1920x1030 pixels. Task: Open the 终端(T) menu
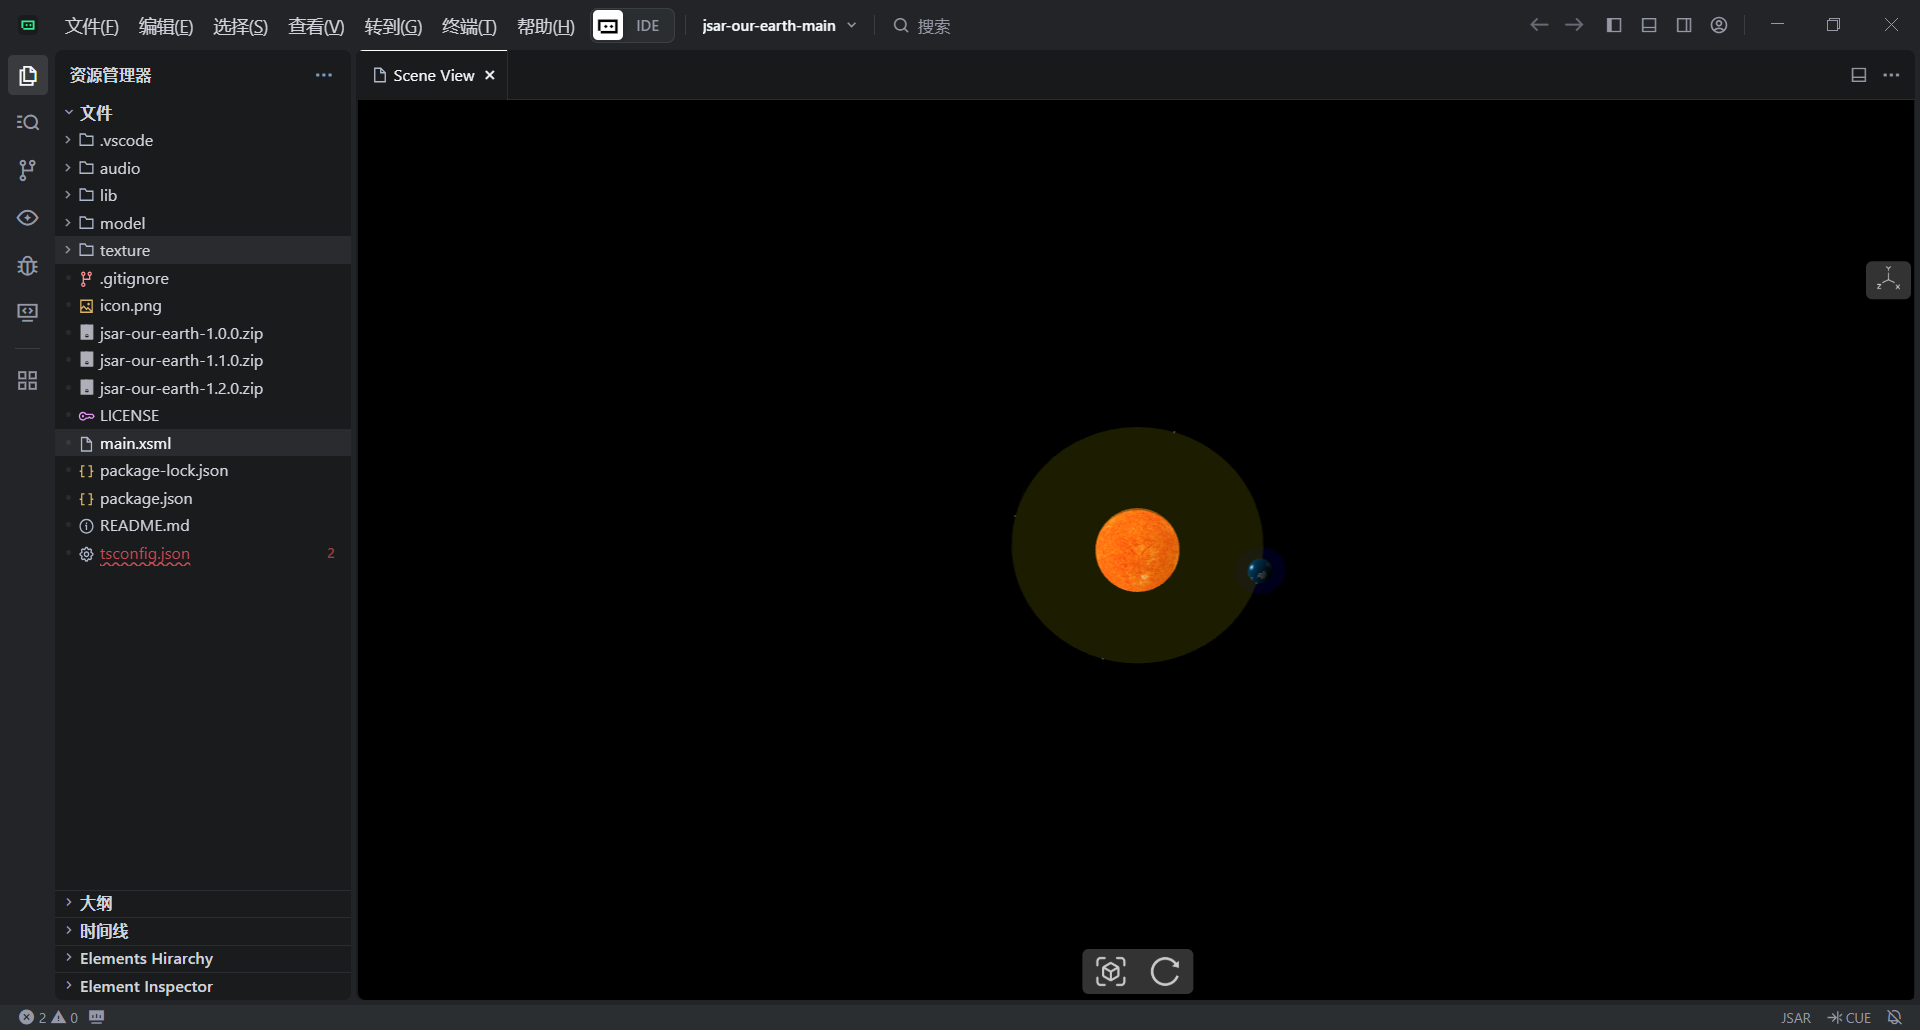[469, 26]
